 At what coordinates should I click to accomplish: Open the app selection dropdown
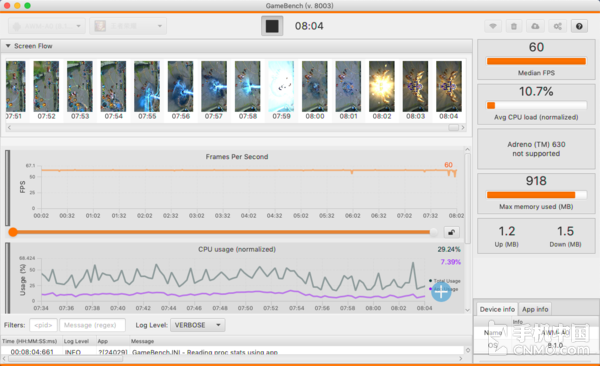click(128, 26)
